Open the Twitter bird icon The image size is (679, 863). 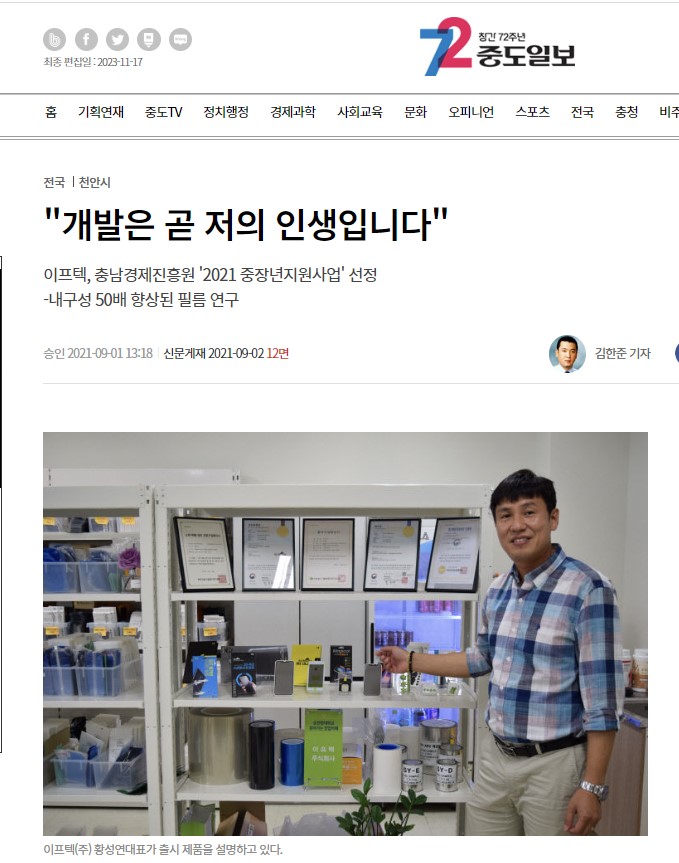coord(117,40)
